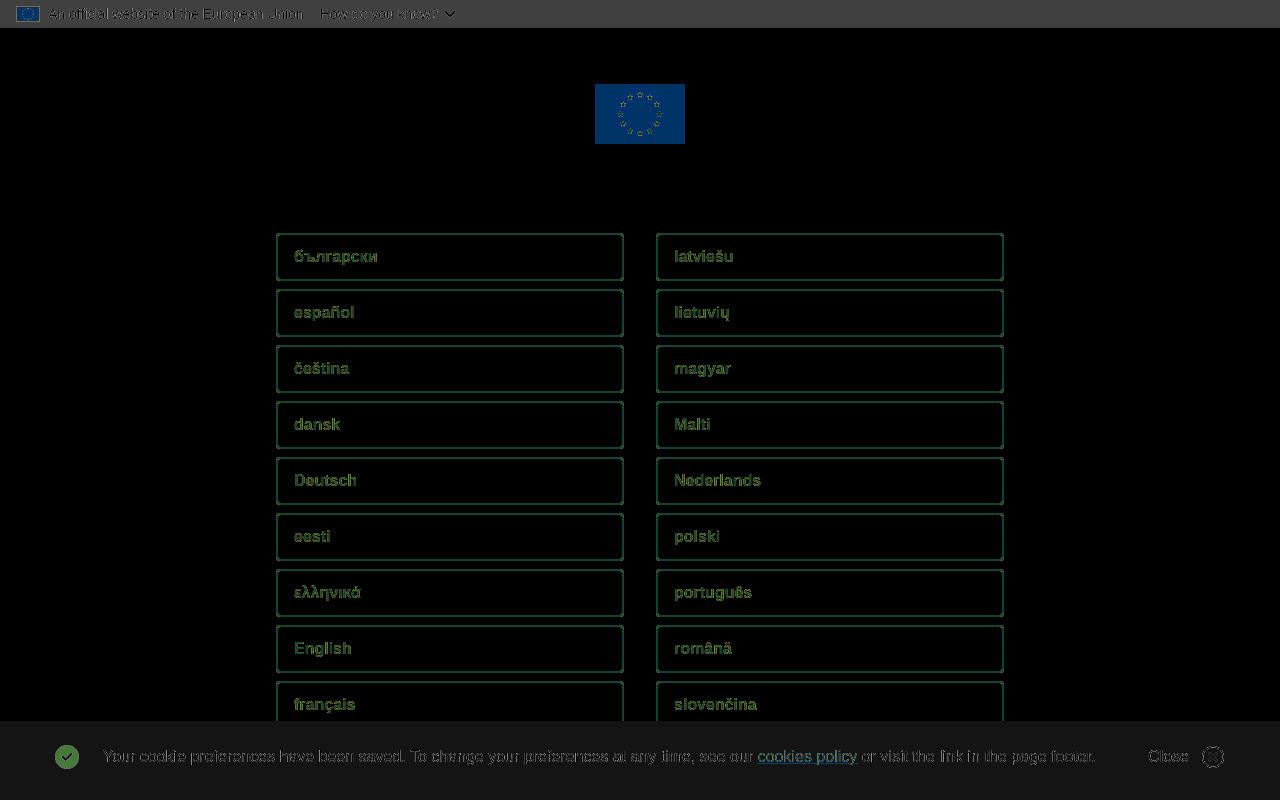Select ελληνικά language
The height and width of the screenshot is (800, 1280).
(x=450, y=593)
